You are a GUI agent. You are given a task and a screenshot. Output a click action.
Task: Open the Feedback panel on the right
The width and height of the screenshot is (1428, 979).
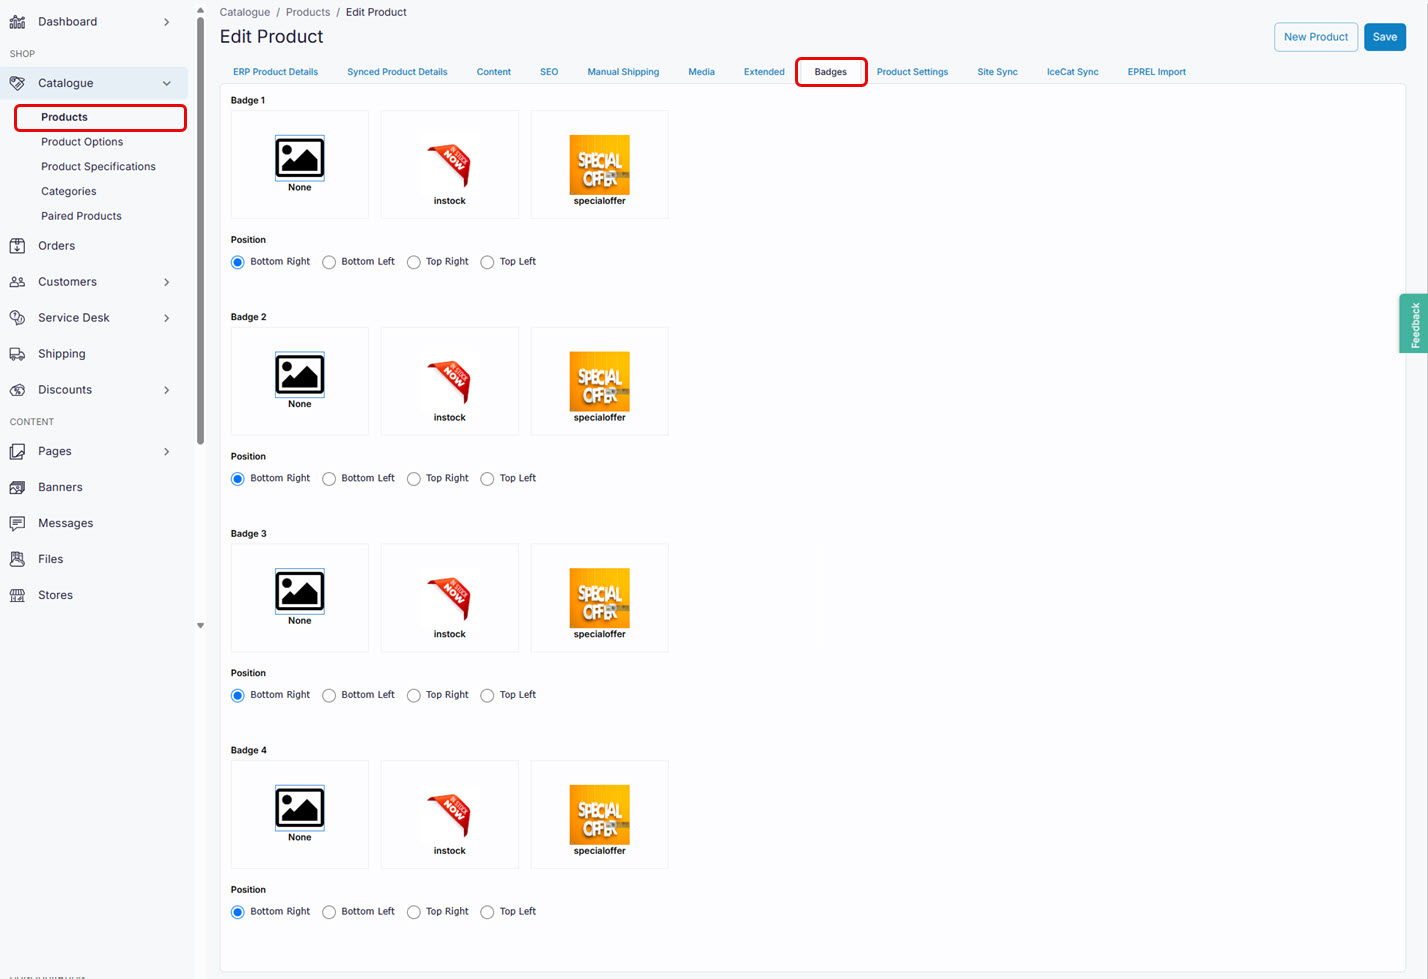pos(1414,323)
